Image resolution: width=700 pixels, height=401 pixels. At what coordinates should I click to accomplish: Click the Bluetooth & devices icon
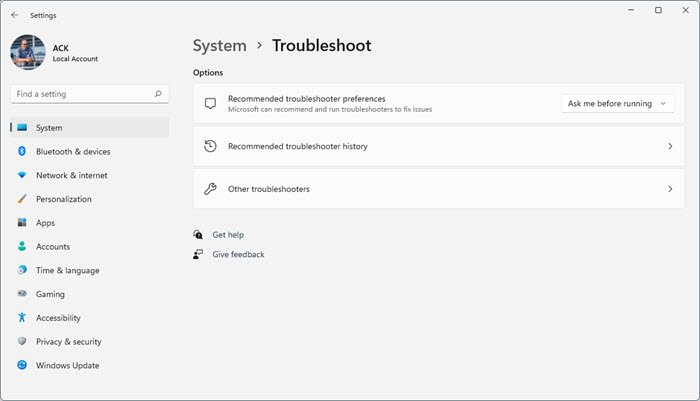21,152
